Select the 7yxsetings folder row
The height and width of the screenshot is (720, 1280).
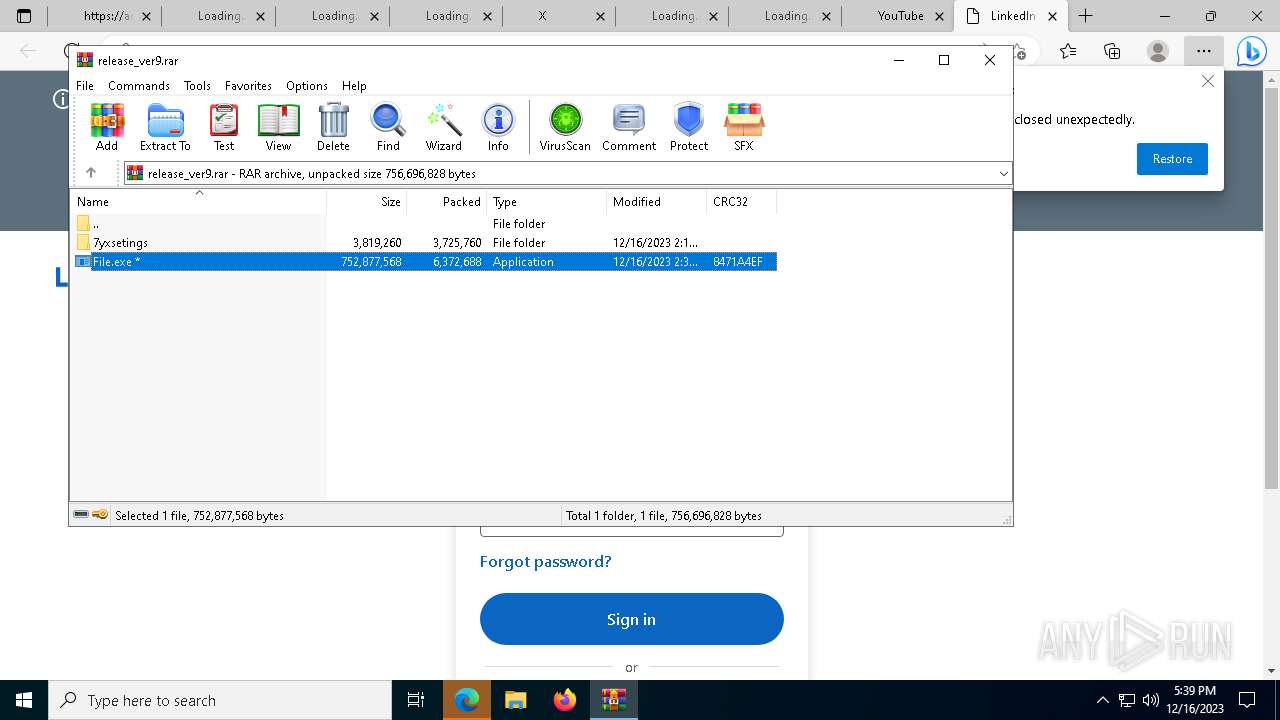coord(424,243)
